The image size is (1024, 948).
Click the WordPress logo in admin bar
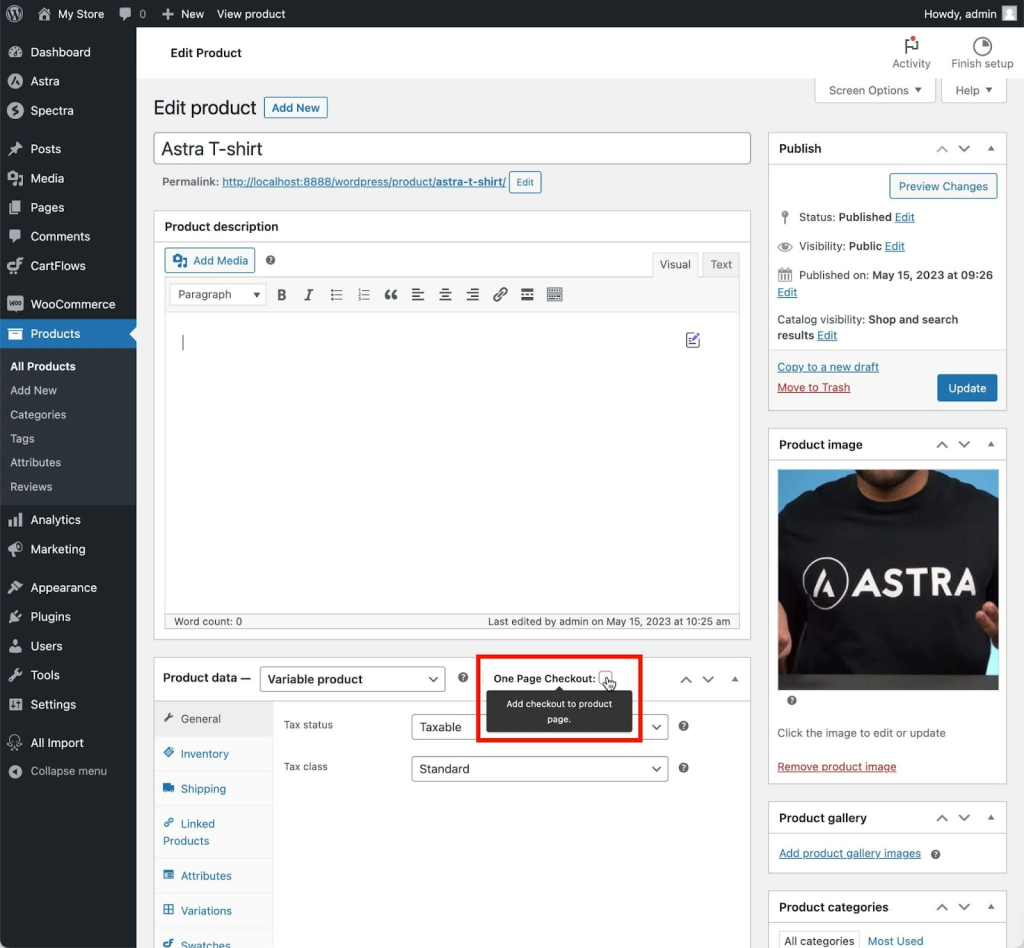point(14,14)
